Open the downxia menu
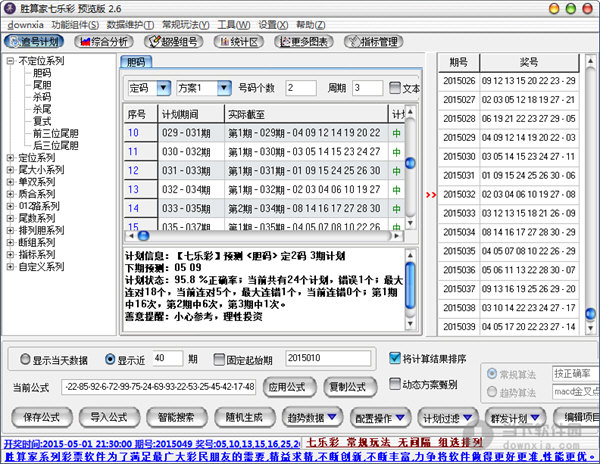Screen dimensions: 600x464 25,25
